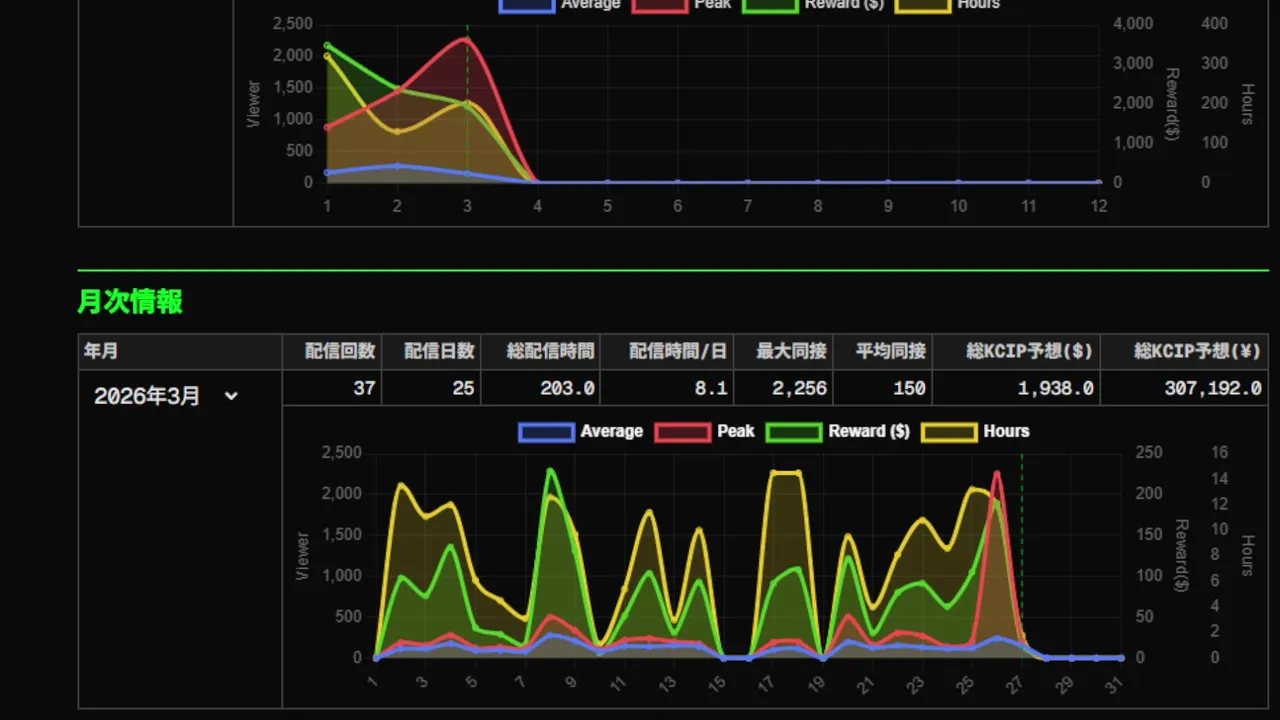
Task: Click the yellow Hours legend swatch in monthly chart
Action: click(x=948, y=432)
